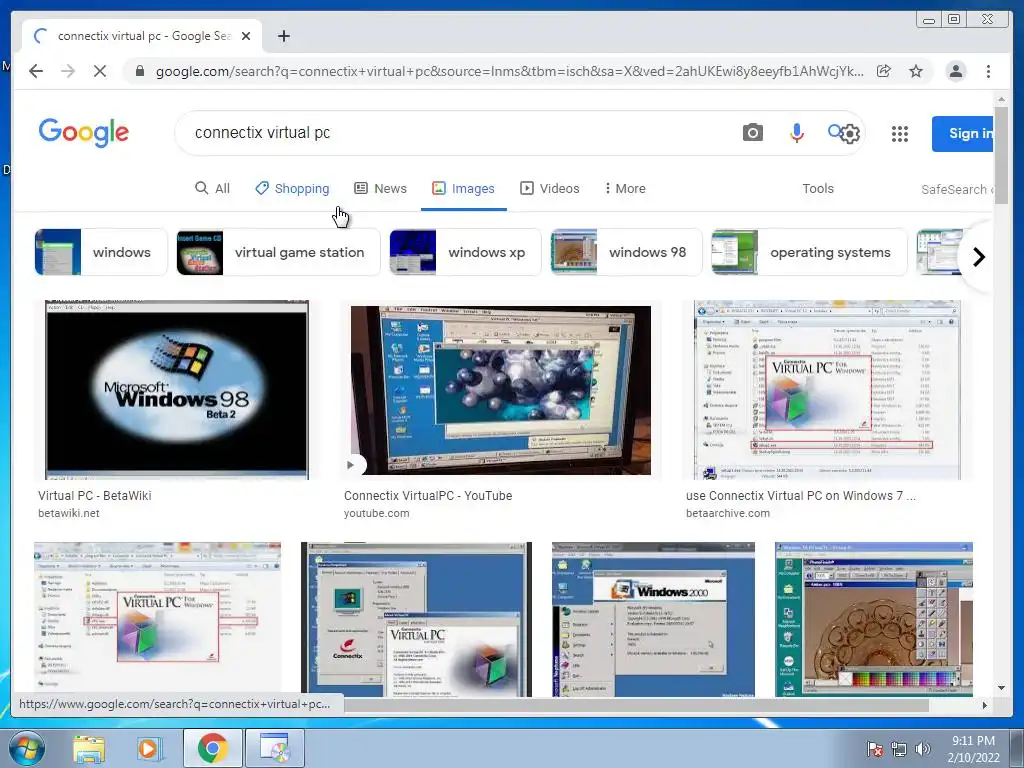Click the SafeSearch setting
This screenshot has width=1024, height=768.
(x=957, y=189)
